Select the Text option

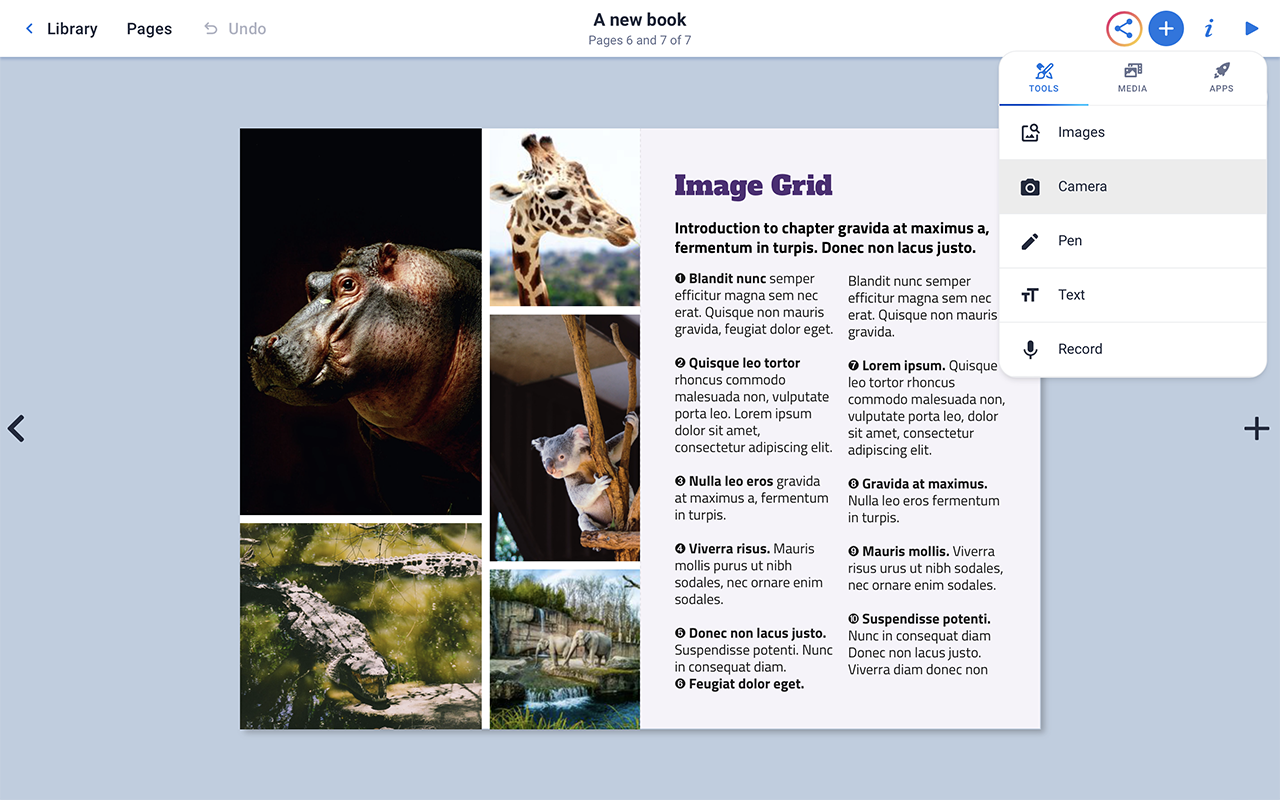point(1133,294)
